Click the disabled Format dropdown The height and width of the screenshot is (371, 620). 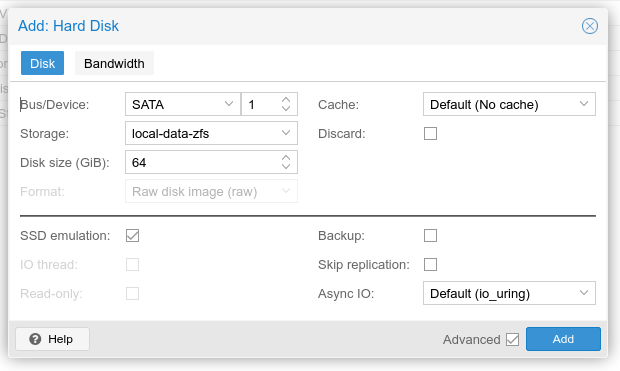coord(211,191)
